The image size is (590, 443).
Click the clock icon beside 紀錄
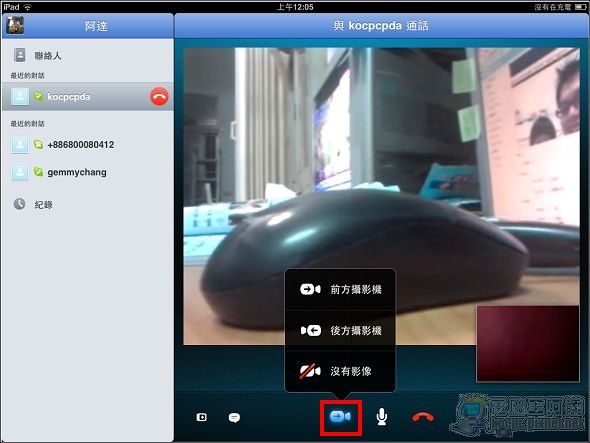(x=20, y=204)
